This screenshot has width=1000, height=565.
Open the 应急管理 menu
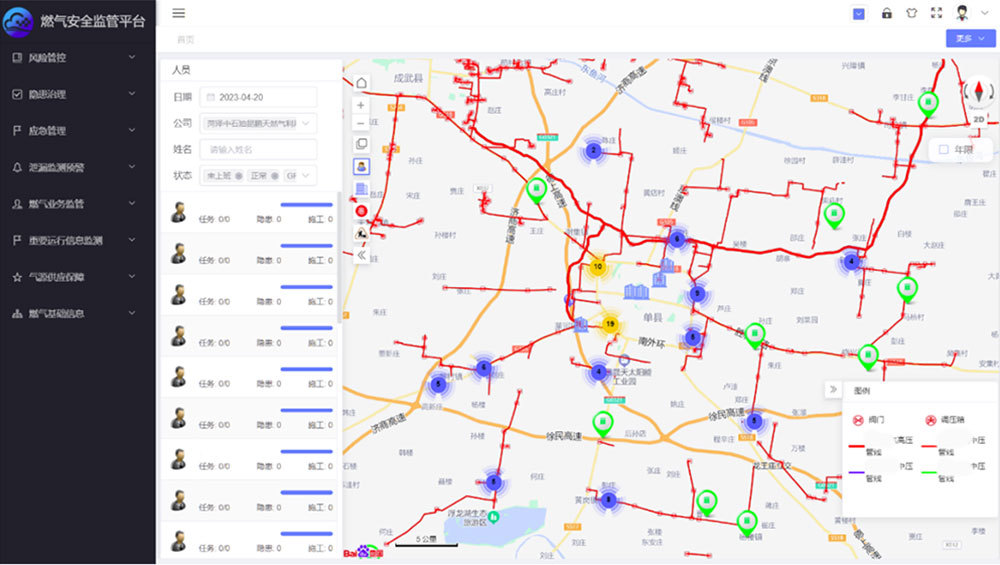click(x=77, y=131)
